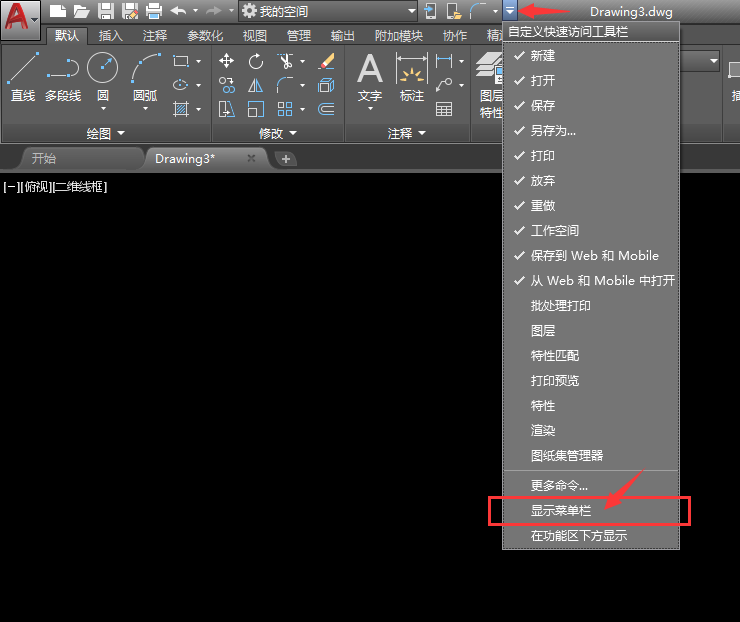740x622 pixels.
Task: Select 在功能区下方显示 menu entry
Action: pos(591,536)
